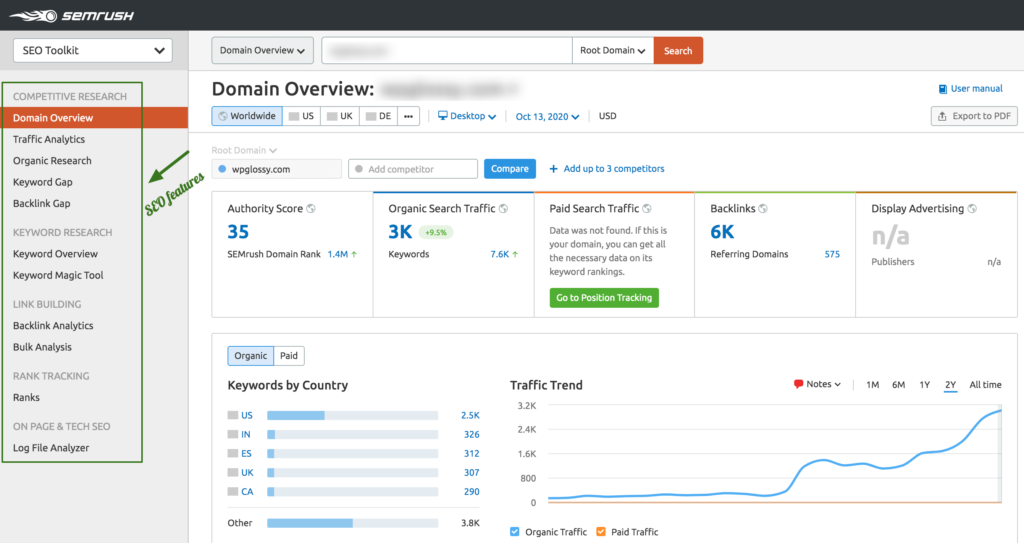Click globe icon next to Display Advertising
The width and height of the screenshot is (1024, 543).
972,208
